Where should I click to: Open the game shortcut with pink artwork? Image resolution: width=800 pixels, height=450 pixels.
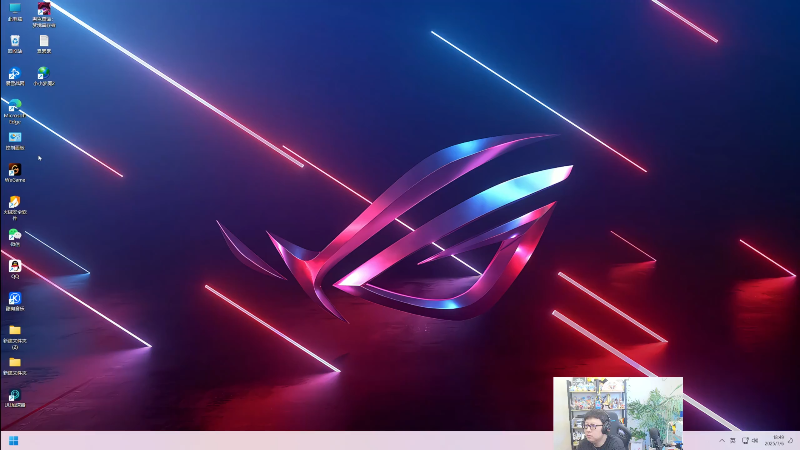click(x=44, y=14)
